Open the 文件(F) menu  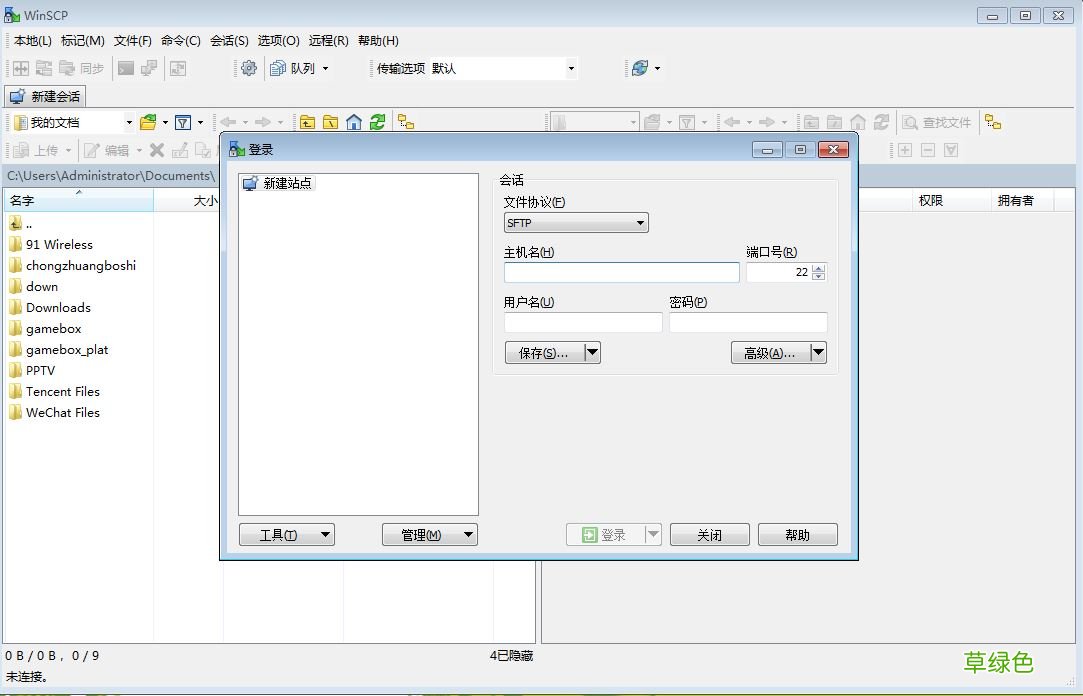click(133, 41)
